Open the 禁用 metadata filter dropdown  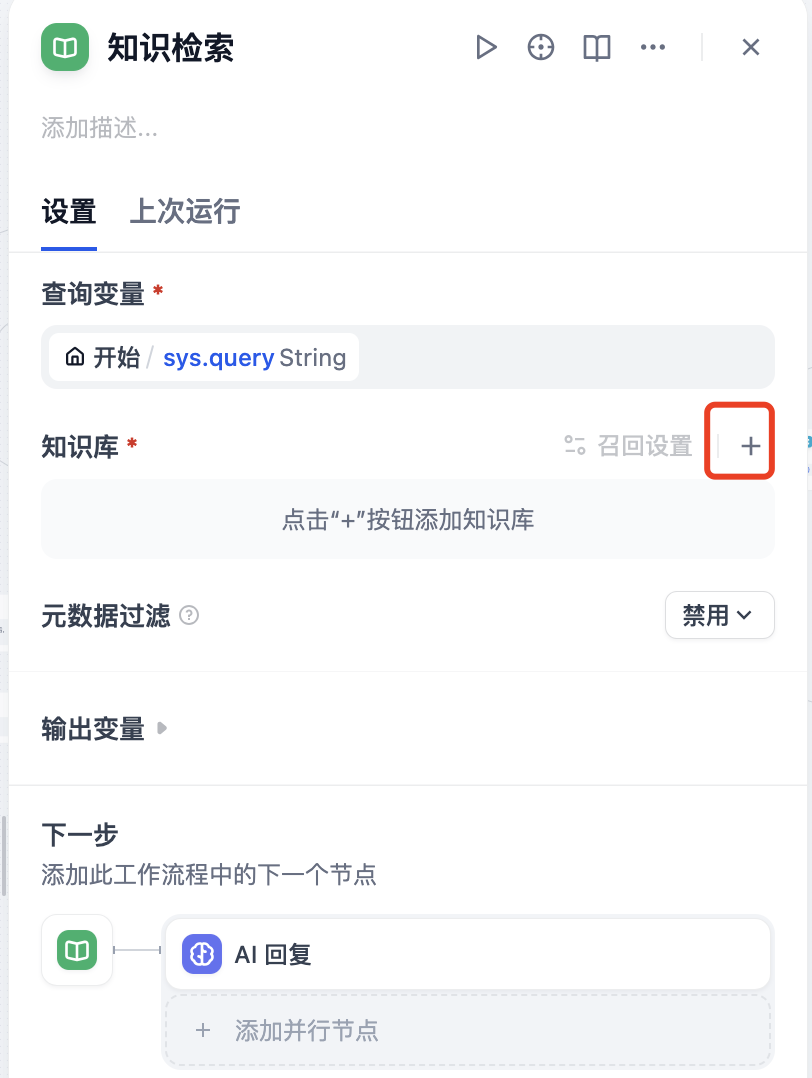(x=719, y=615)
